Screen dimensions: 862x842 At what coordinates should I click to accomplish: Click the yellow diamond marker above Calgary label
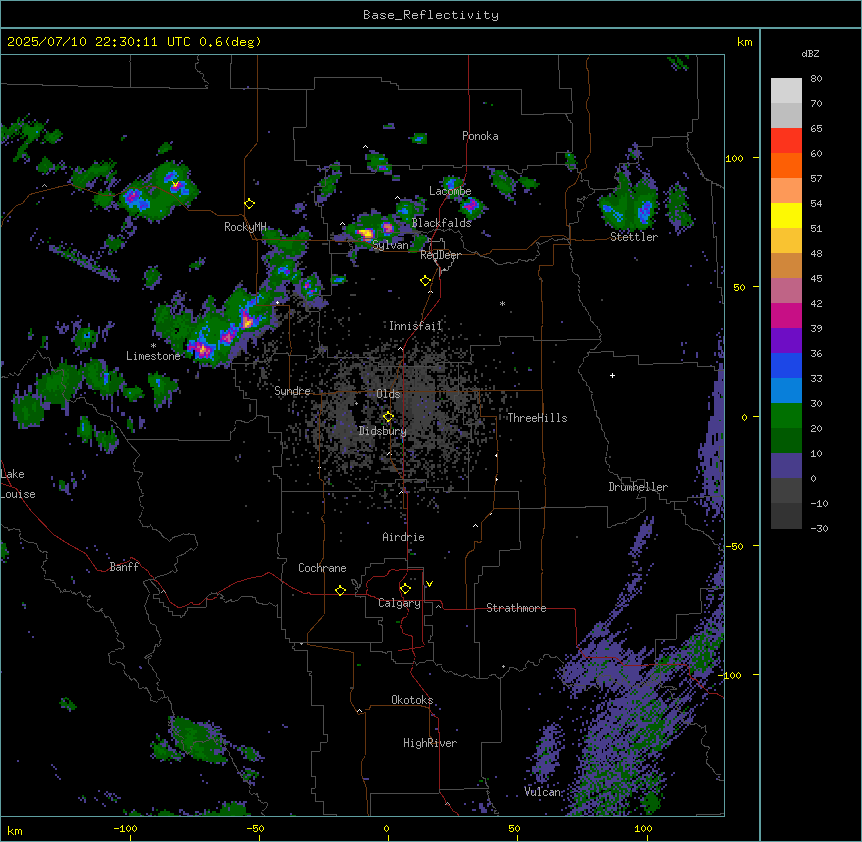(x=405, y=589)
